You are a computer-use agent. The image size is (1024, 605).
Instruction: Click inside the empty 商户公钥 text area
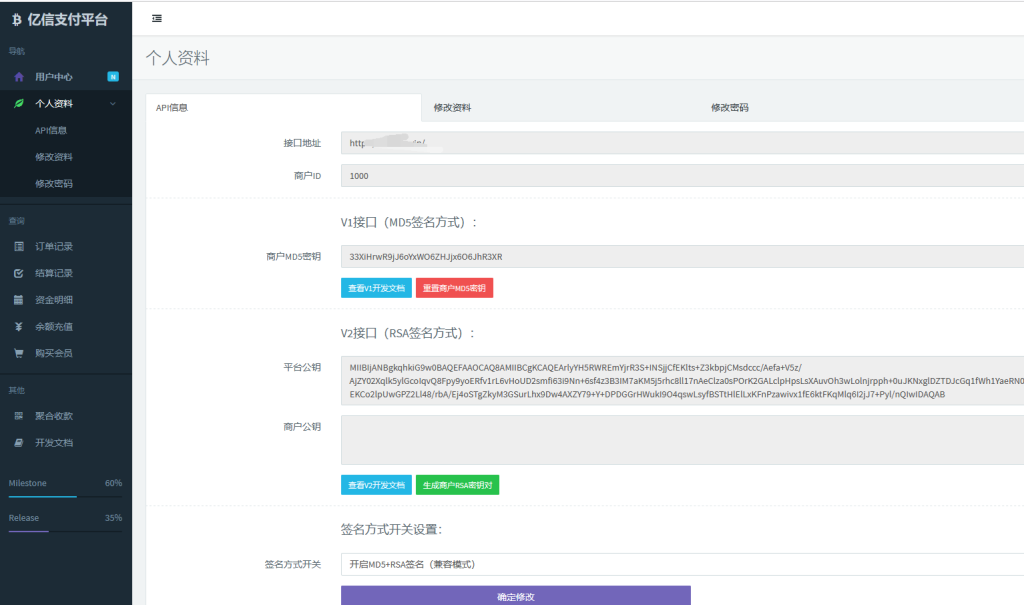coord(682,440)
